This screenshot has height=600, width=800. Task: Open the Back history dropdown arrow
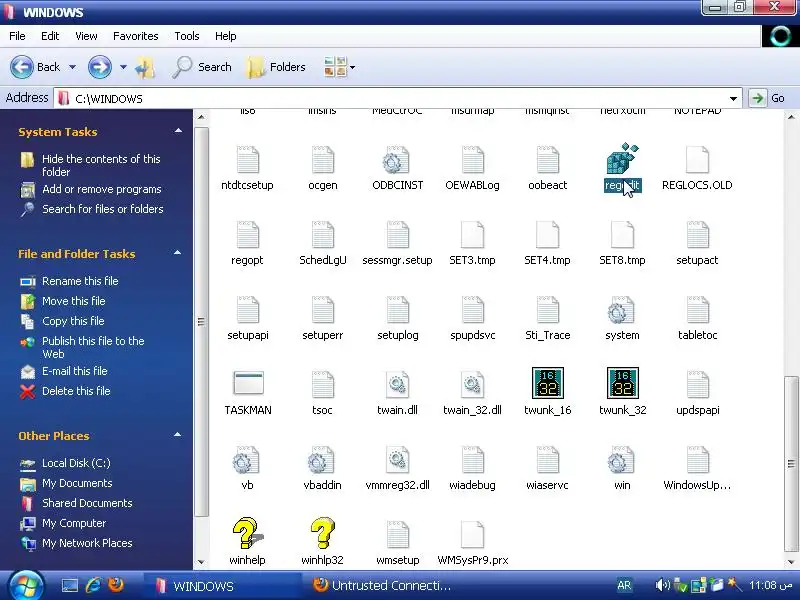point(72,67)
